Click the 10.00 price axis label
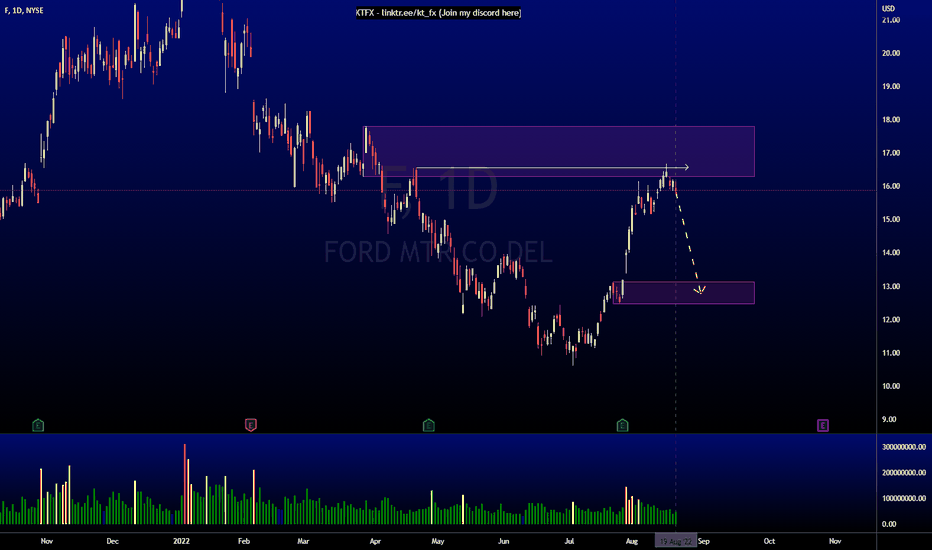This screenshot has height=550, width=932. (891, 386)
